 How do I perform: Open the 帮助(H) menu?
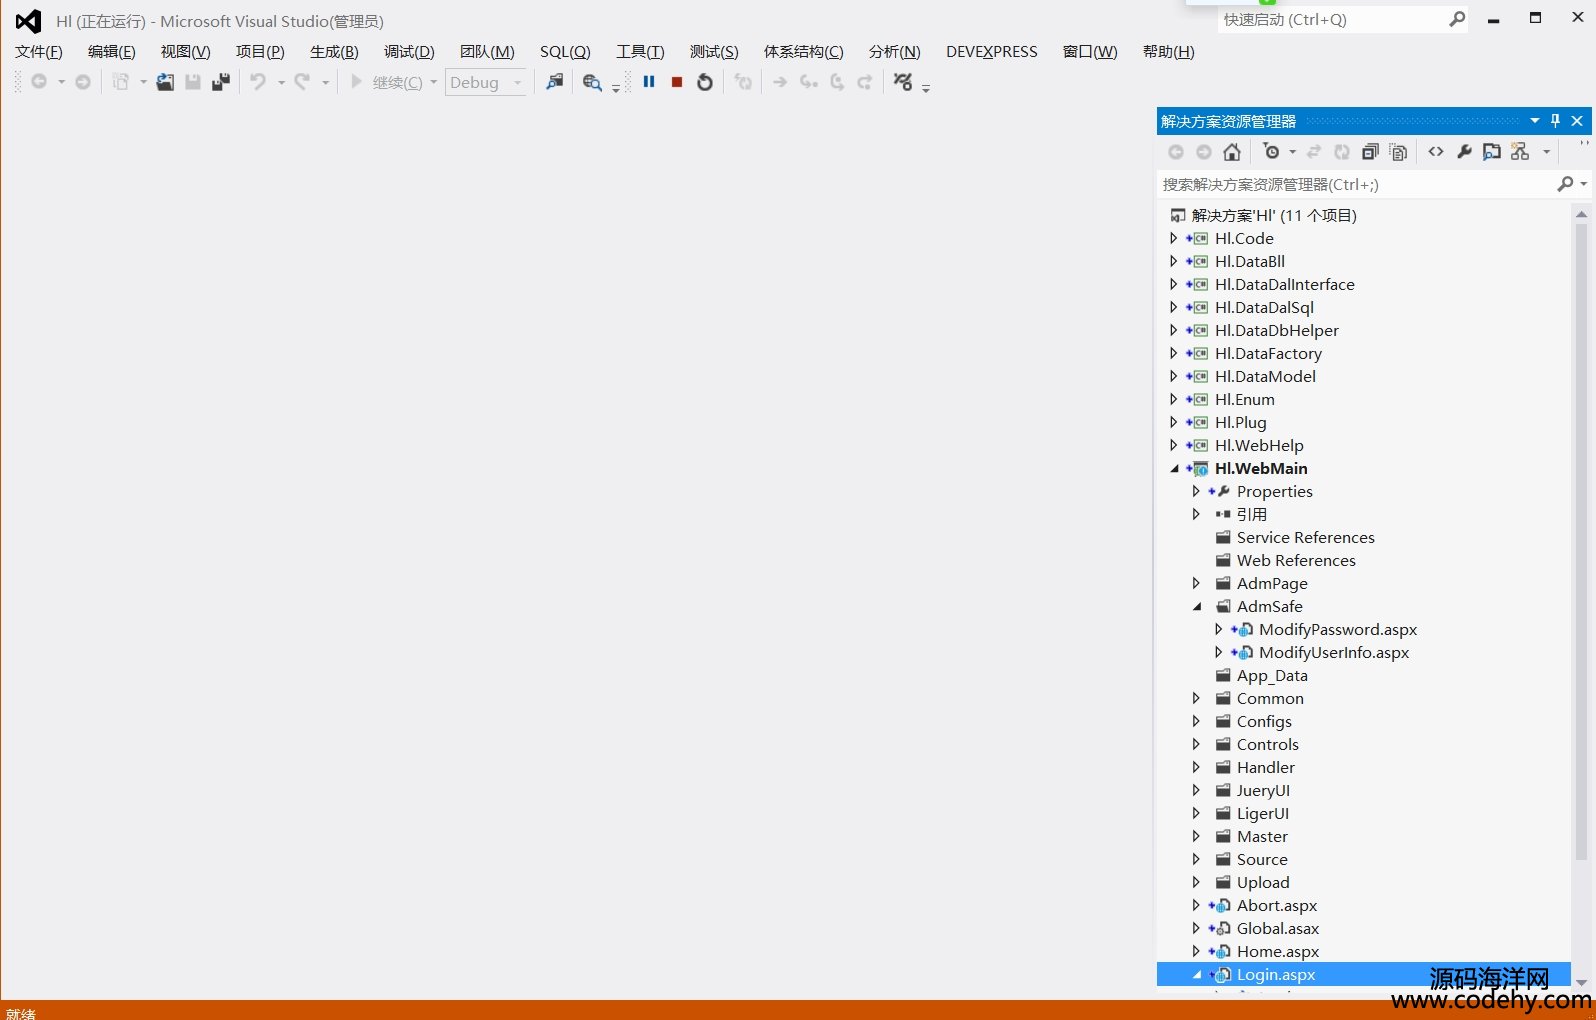pyautogui.click(x=1168, y=52)
